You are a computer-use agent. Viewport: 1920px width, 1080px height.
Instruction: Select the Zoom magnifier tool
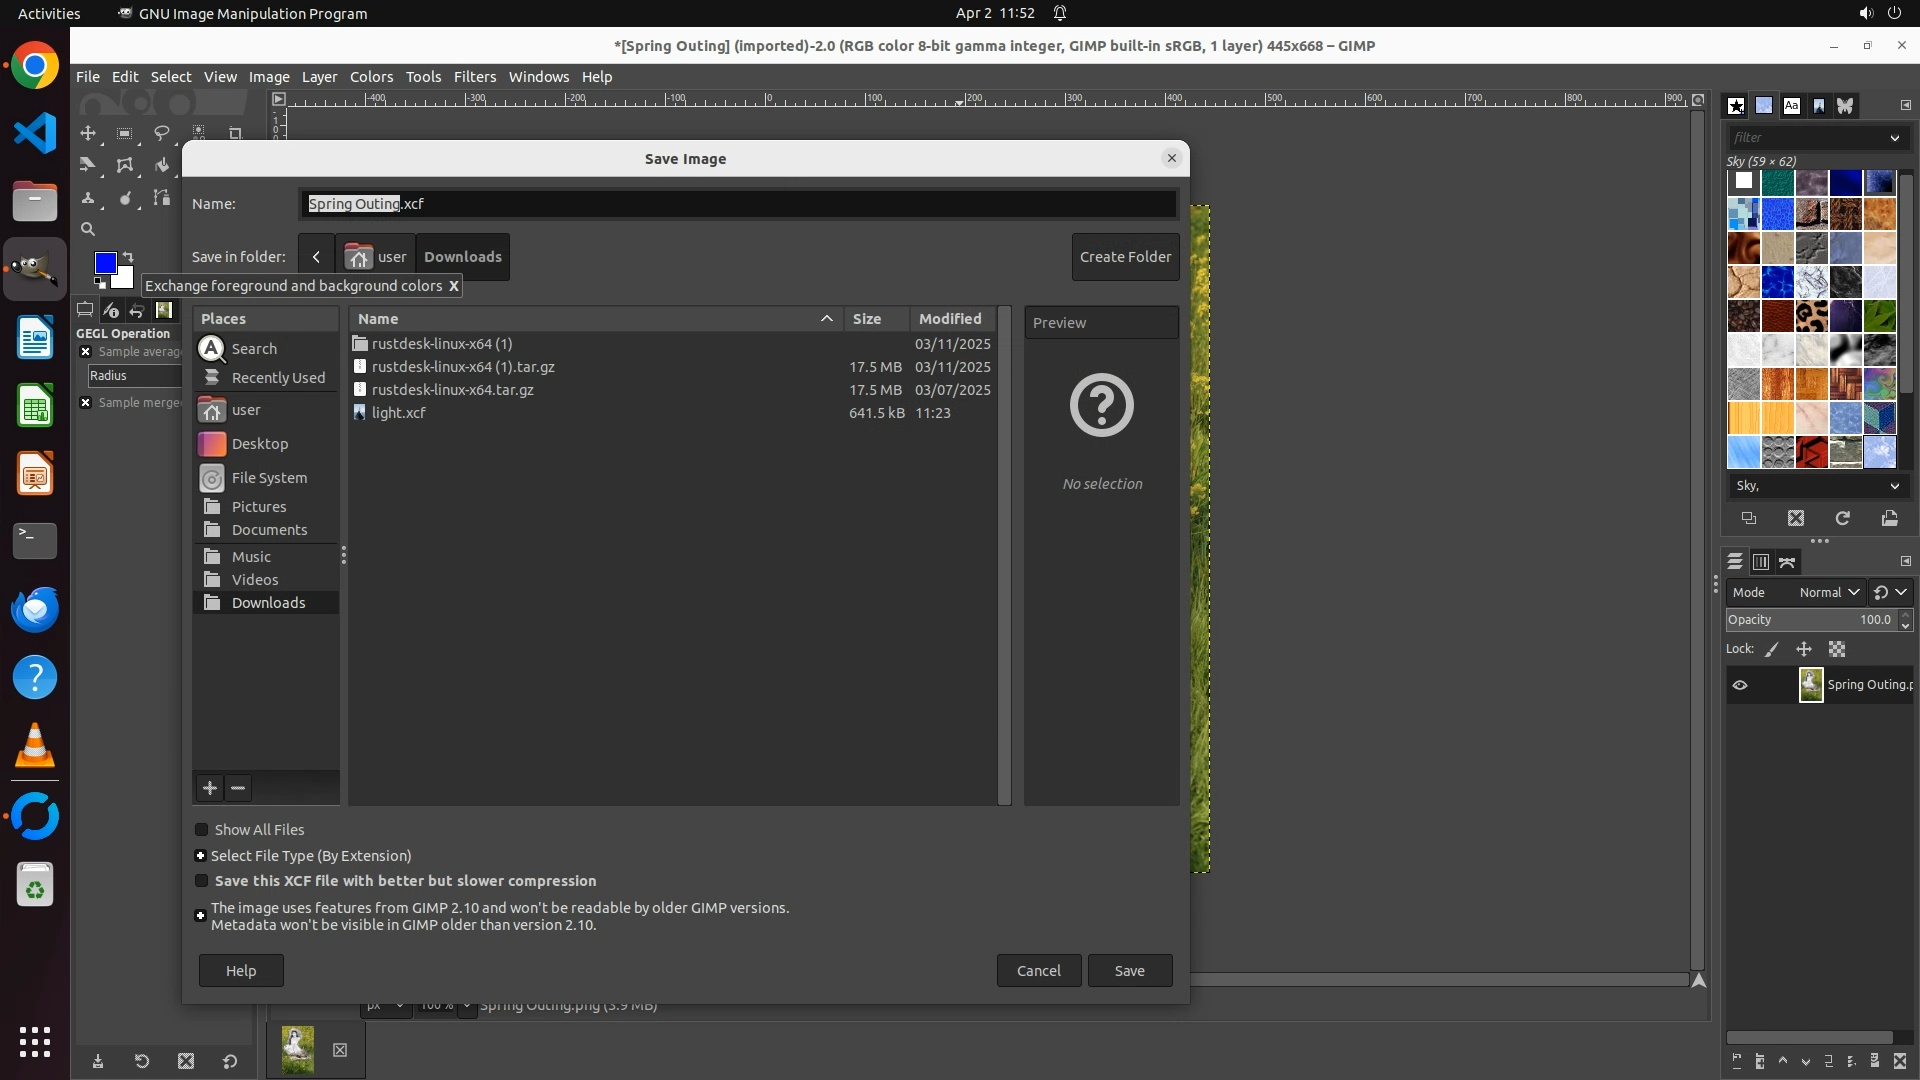pos(88,229)
